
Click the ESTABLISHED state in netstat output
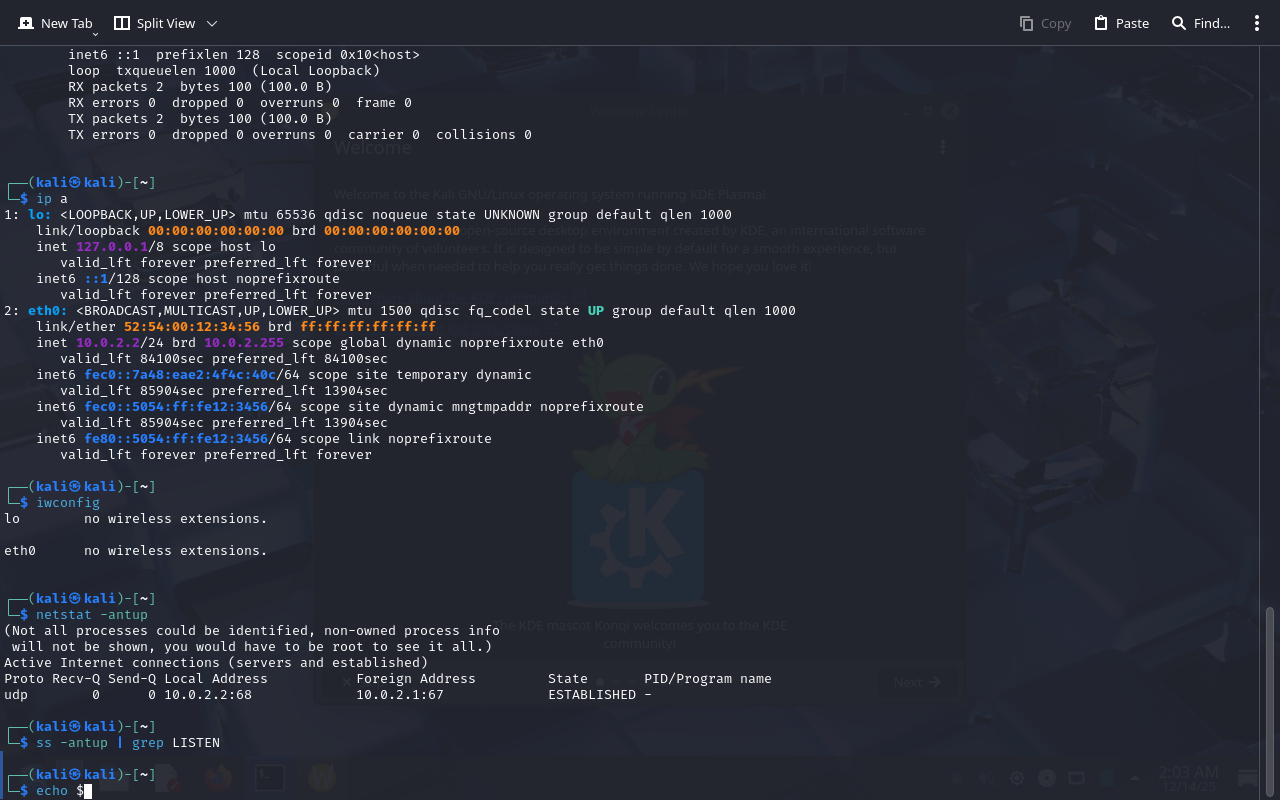[x=592, y=695]
